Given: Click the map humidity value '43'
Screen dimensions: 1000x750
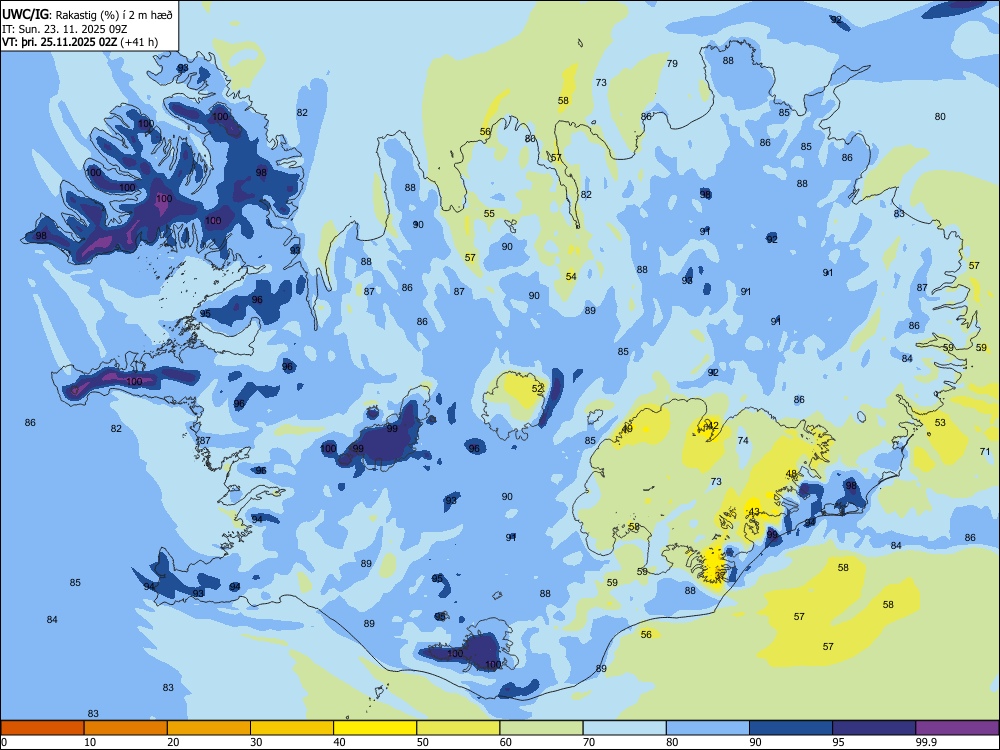Looking at the screenshot, I should [x=754, y=511].
